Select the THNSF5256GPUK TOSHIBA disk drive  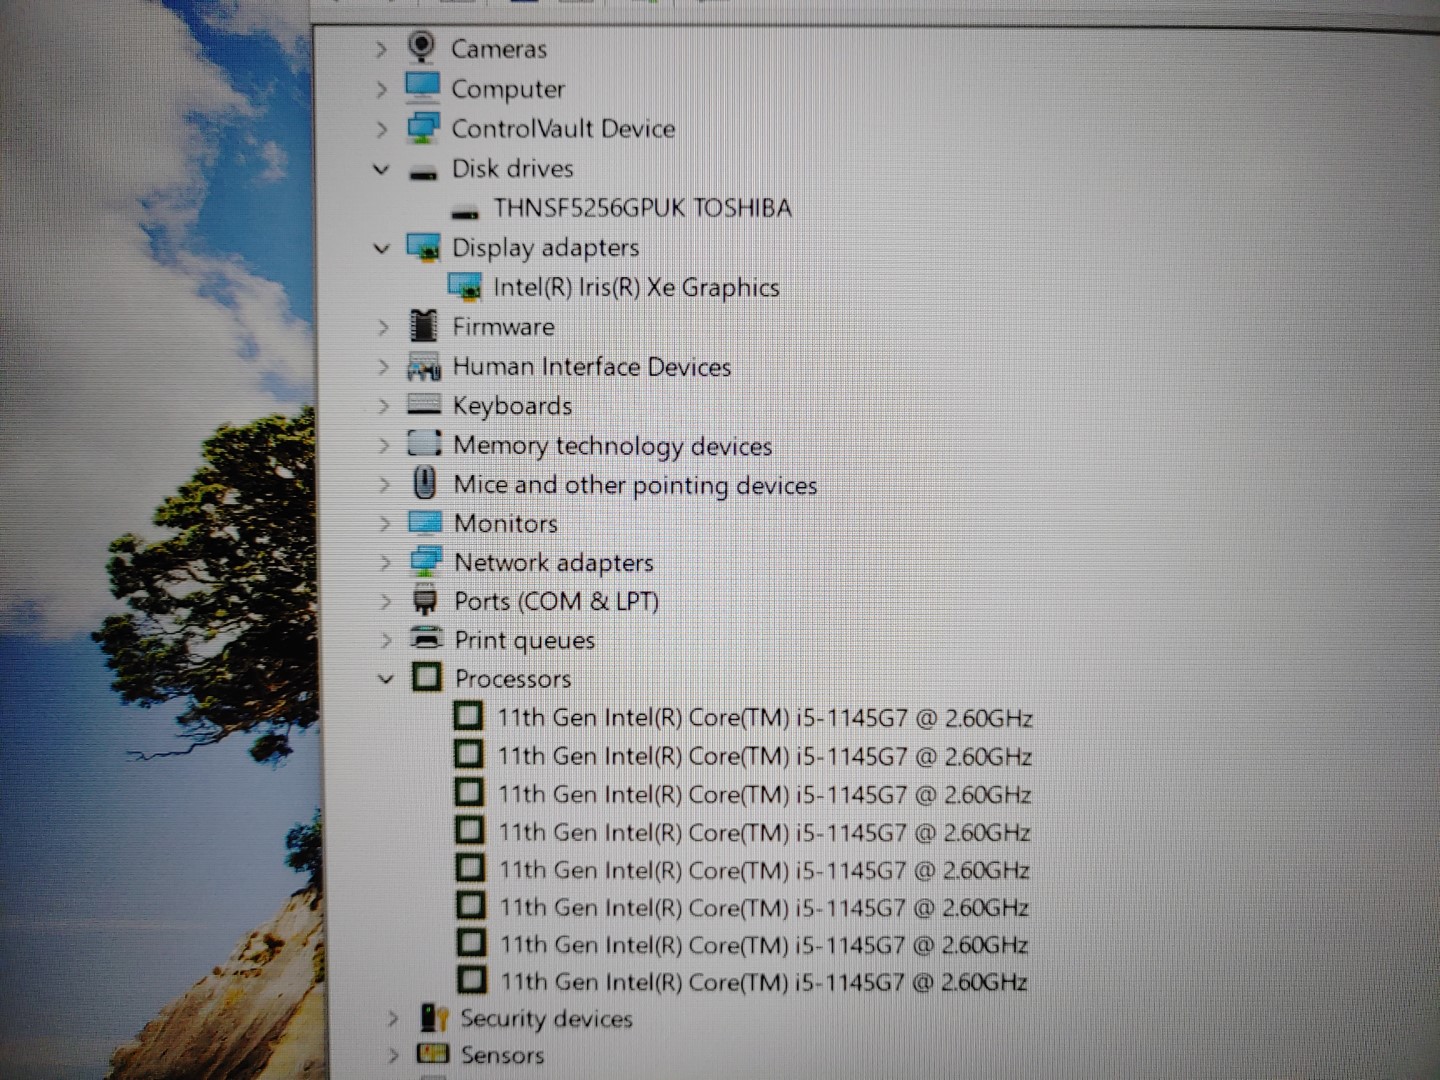[641, 208]
